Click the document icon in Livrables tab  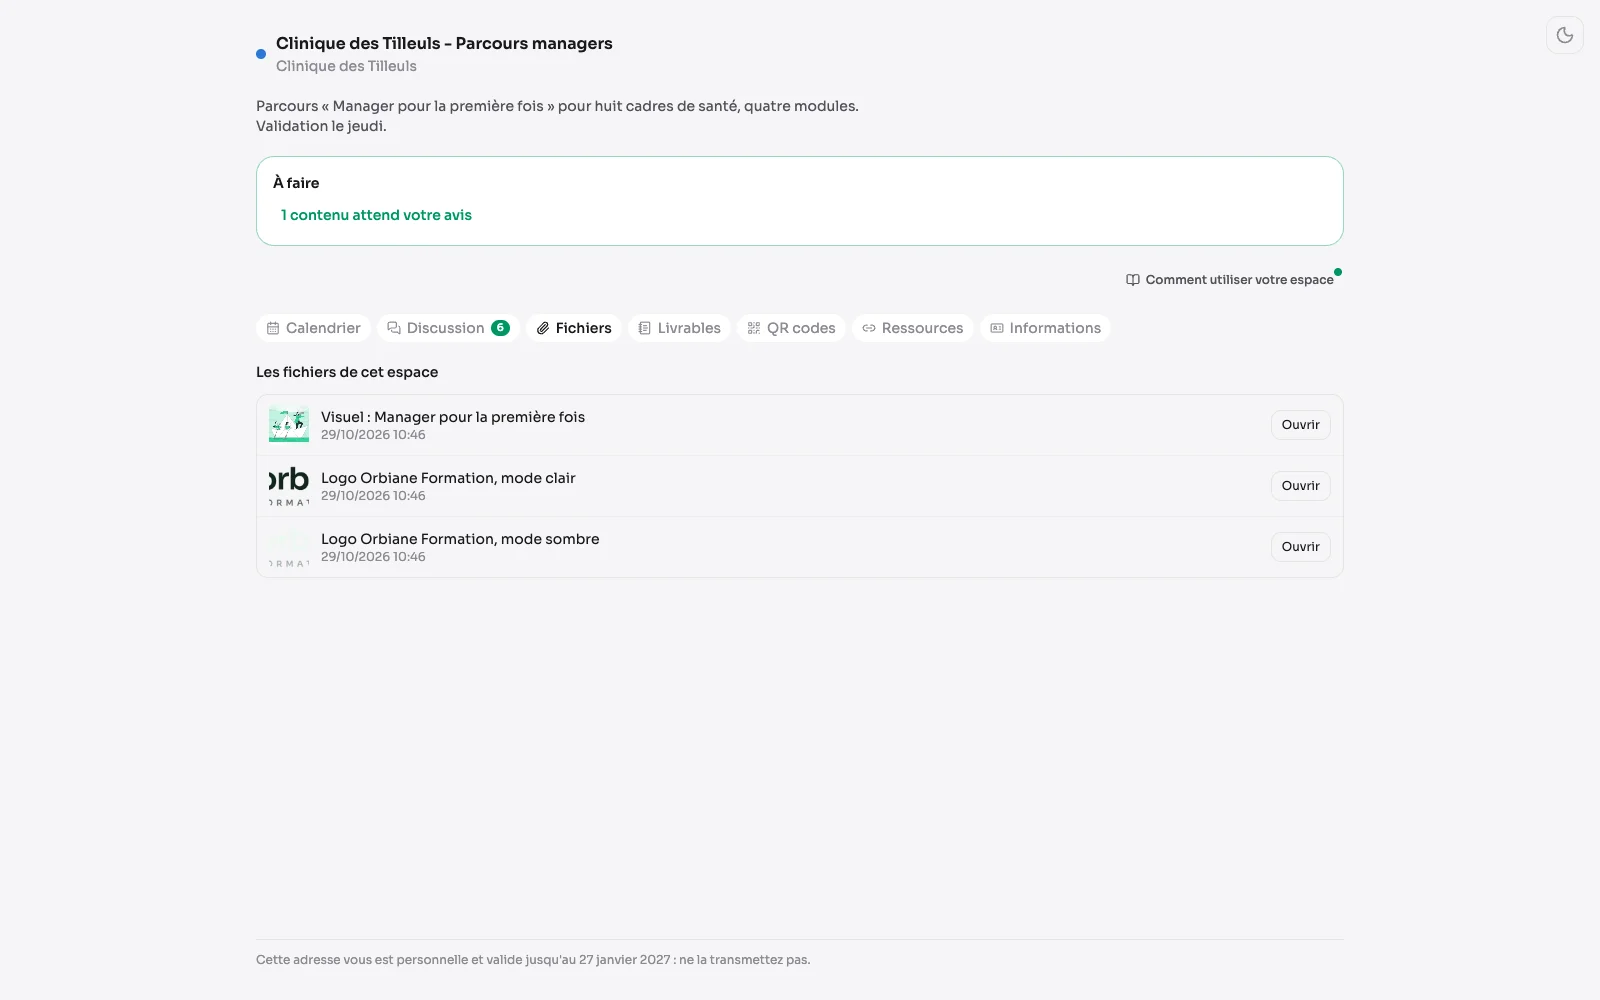pos(645,328)
